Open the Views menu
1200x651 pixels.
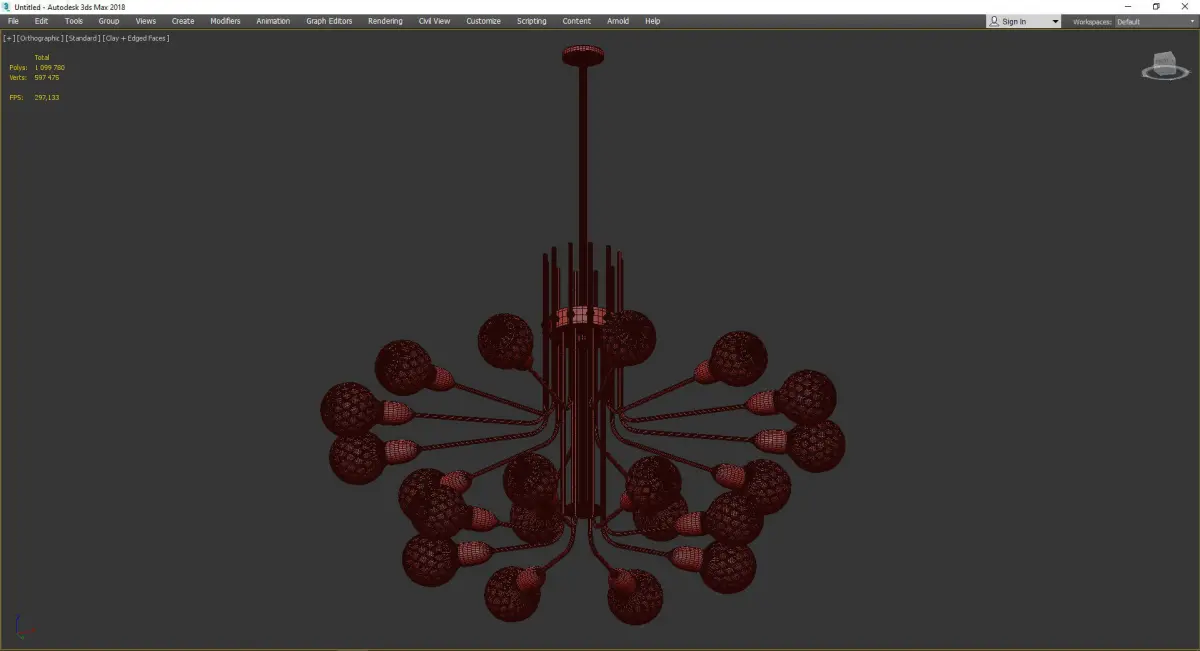point(146,21)
